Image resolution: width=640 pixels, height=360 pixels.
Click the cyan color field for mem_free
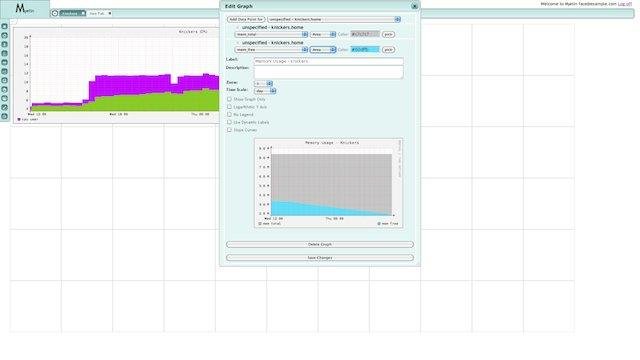click(365, 49)
